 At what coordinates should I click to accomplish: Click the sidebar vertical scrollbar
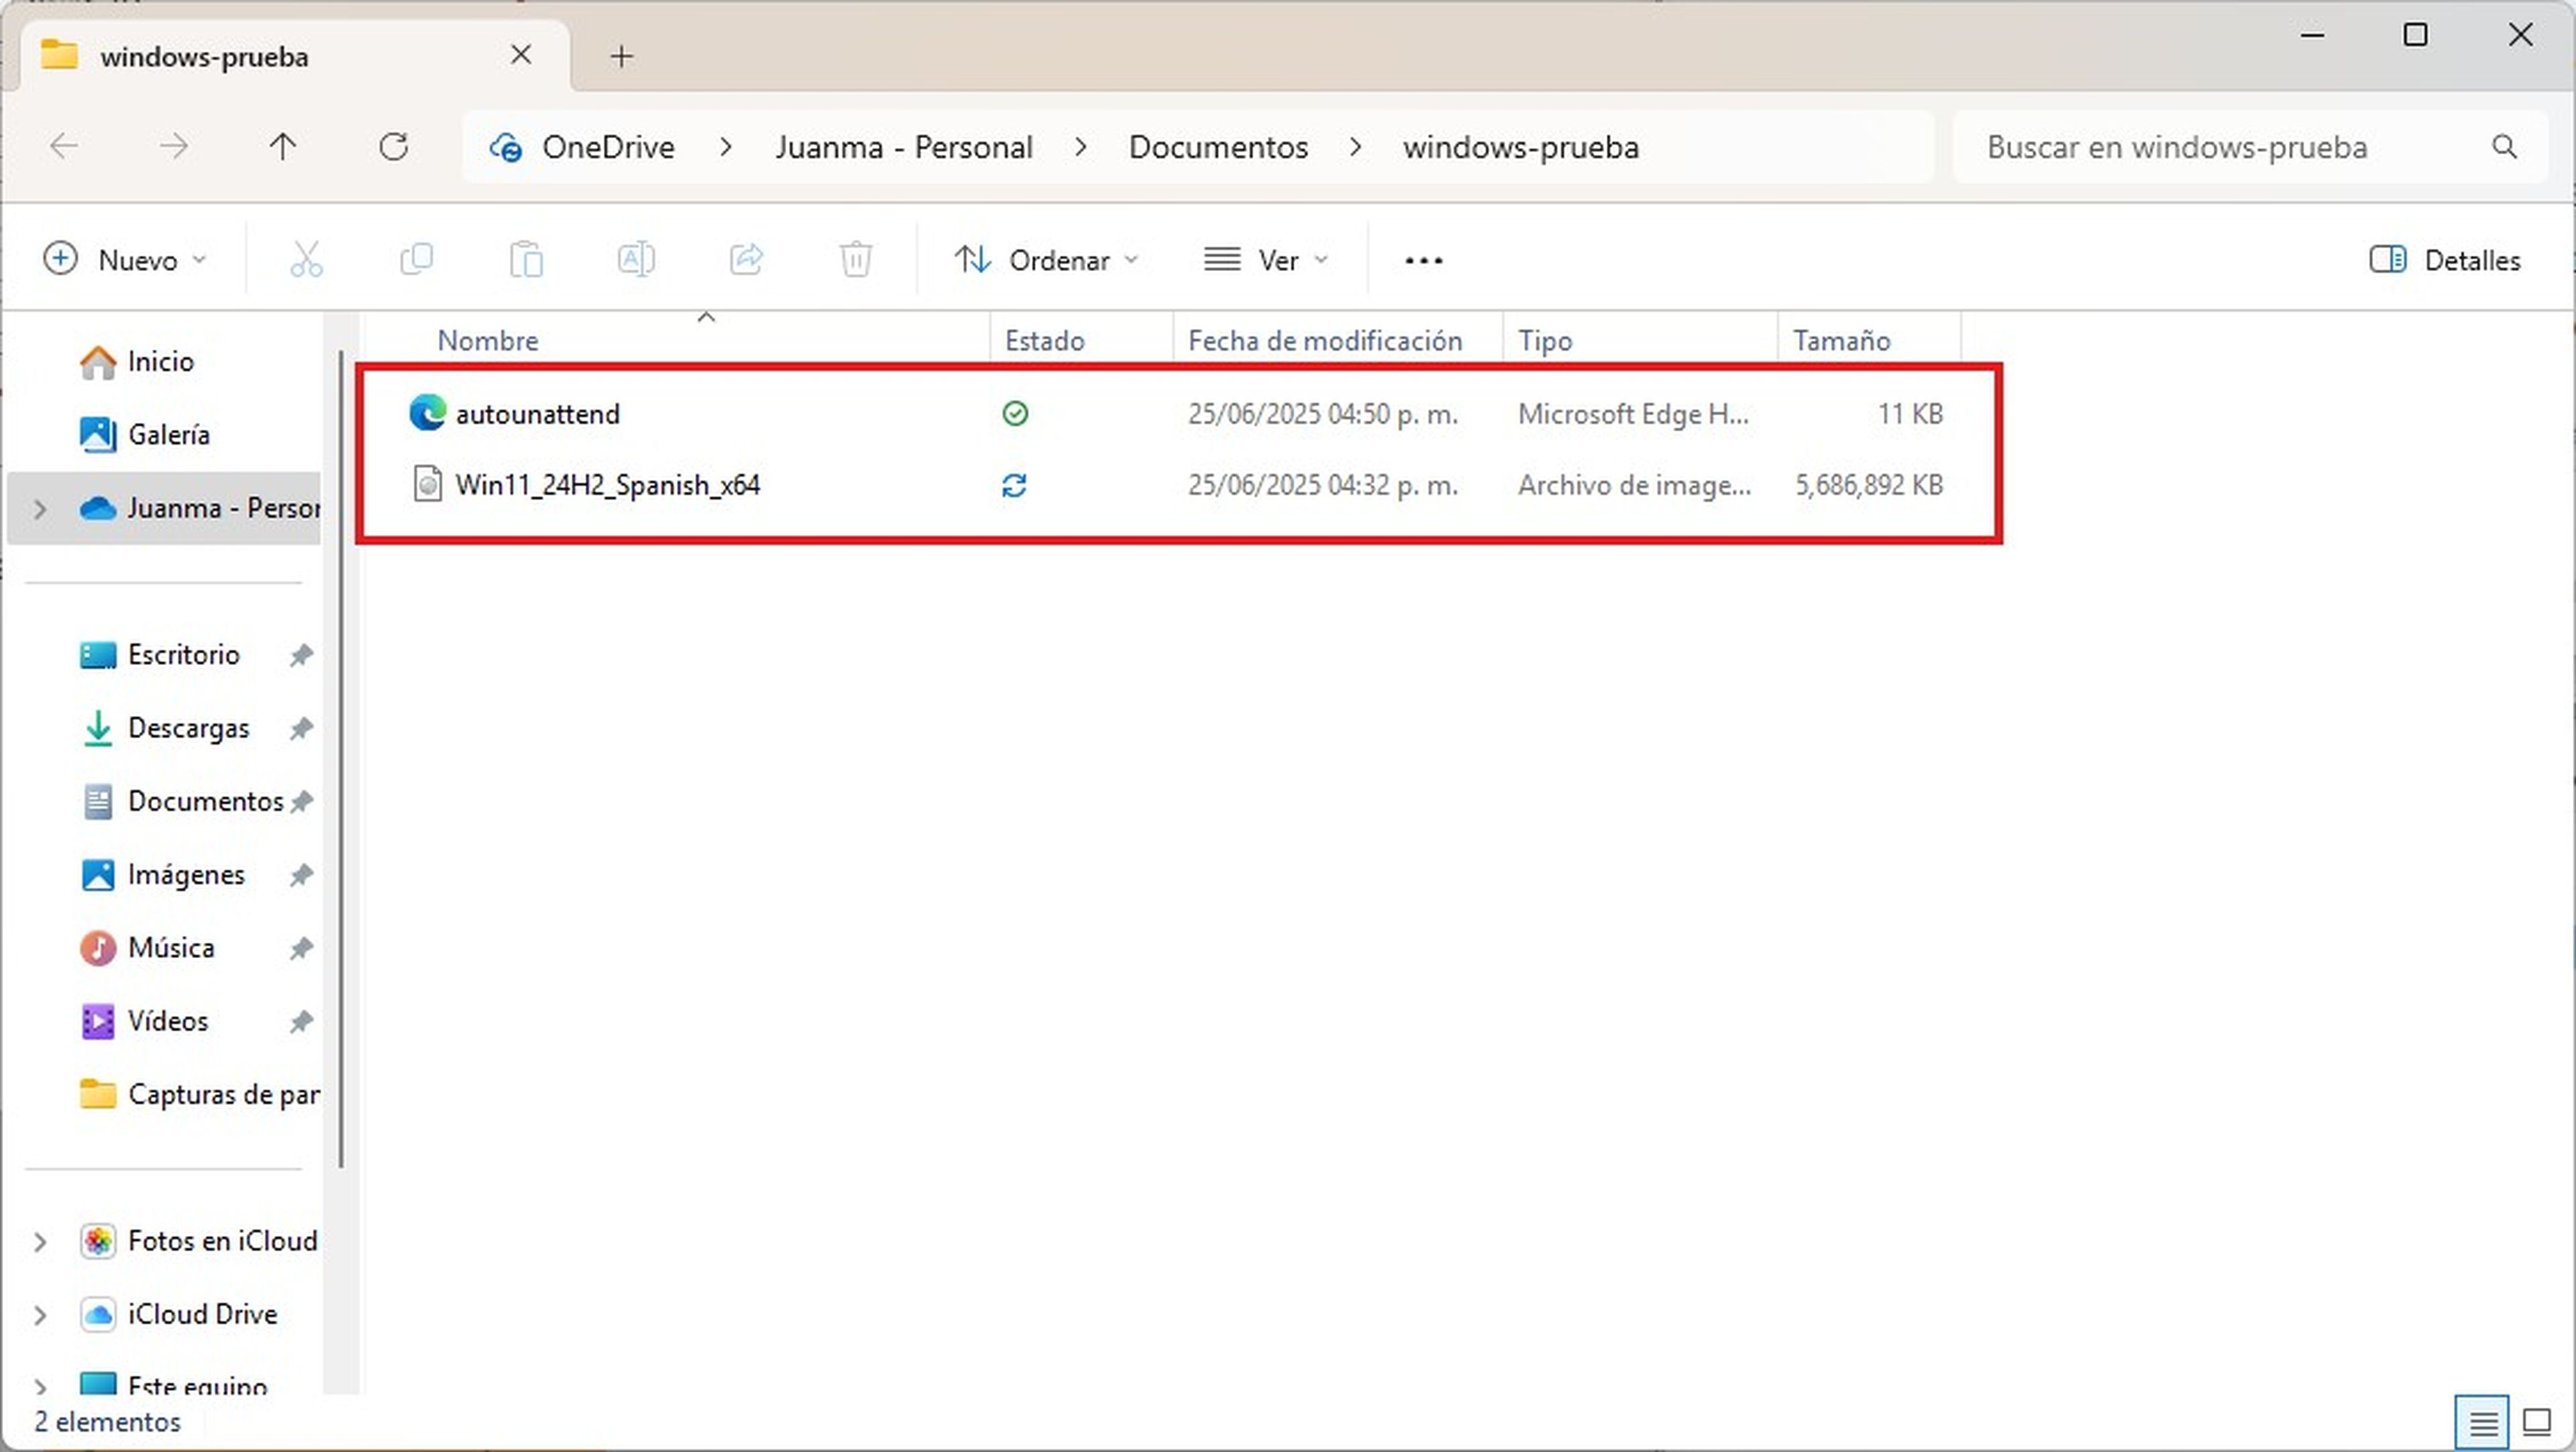pos(341,760)
